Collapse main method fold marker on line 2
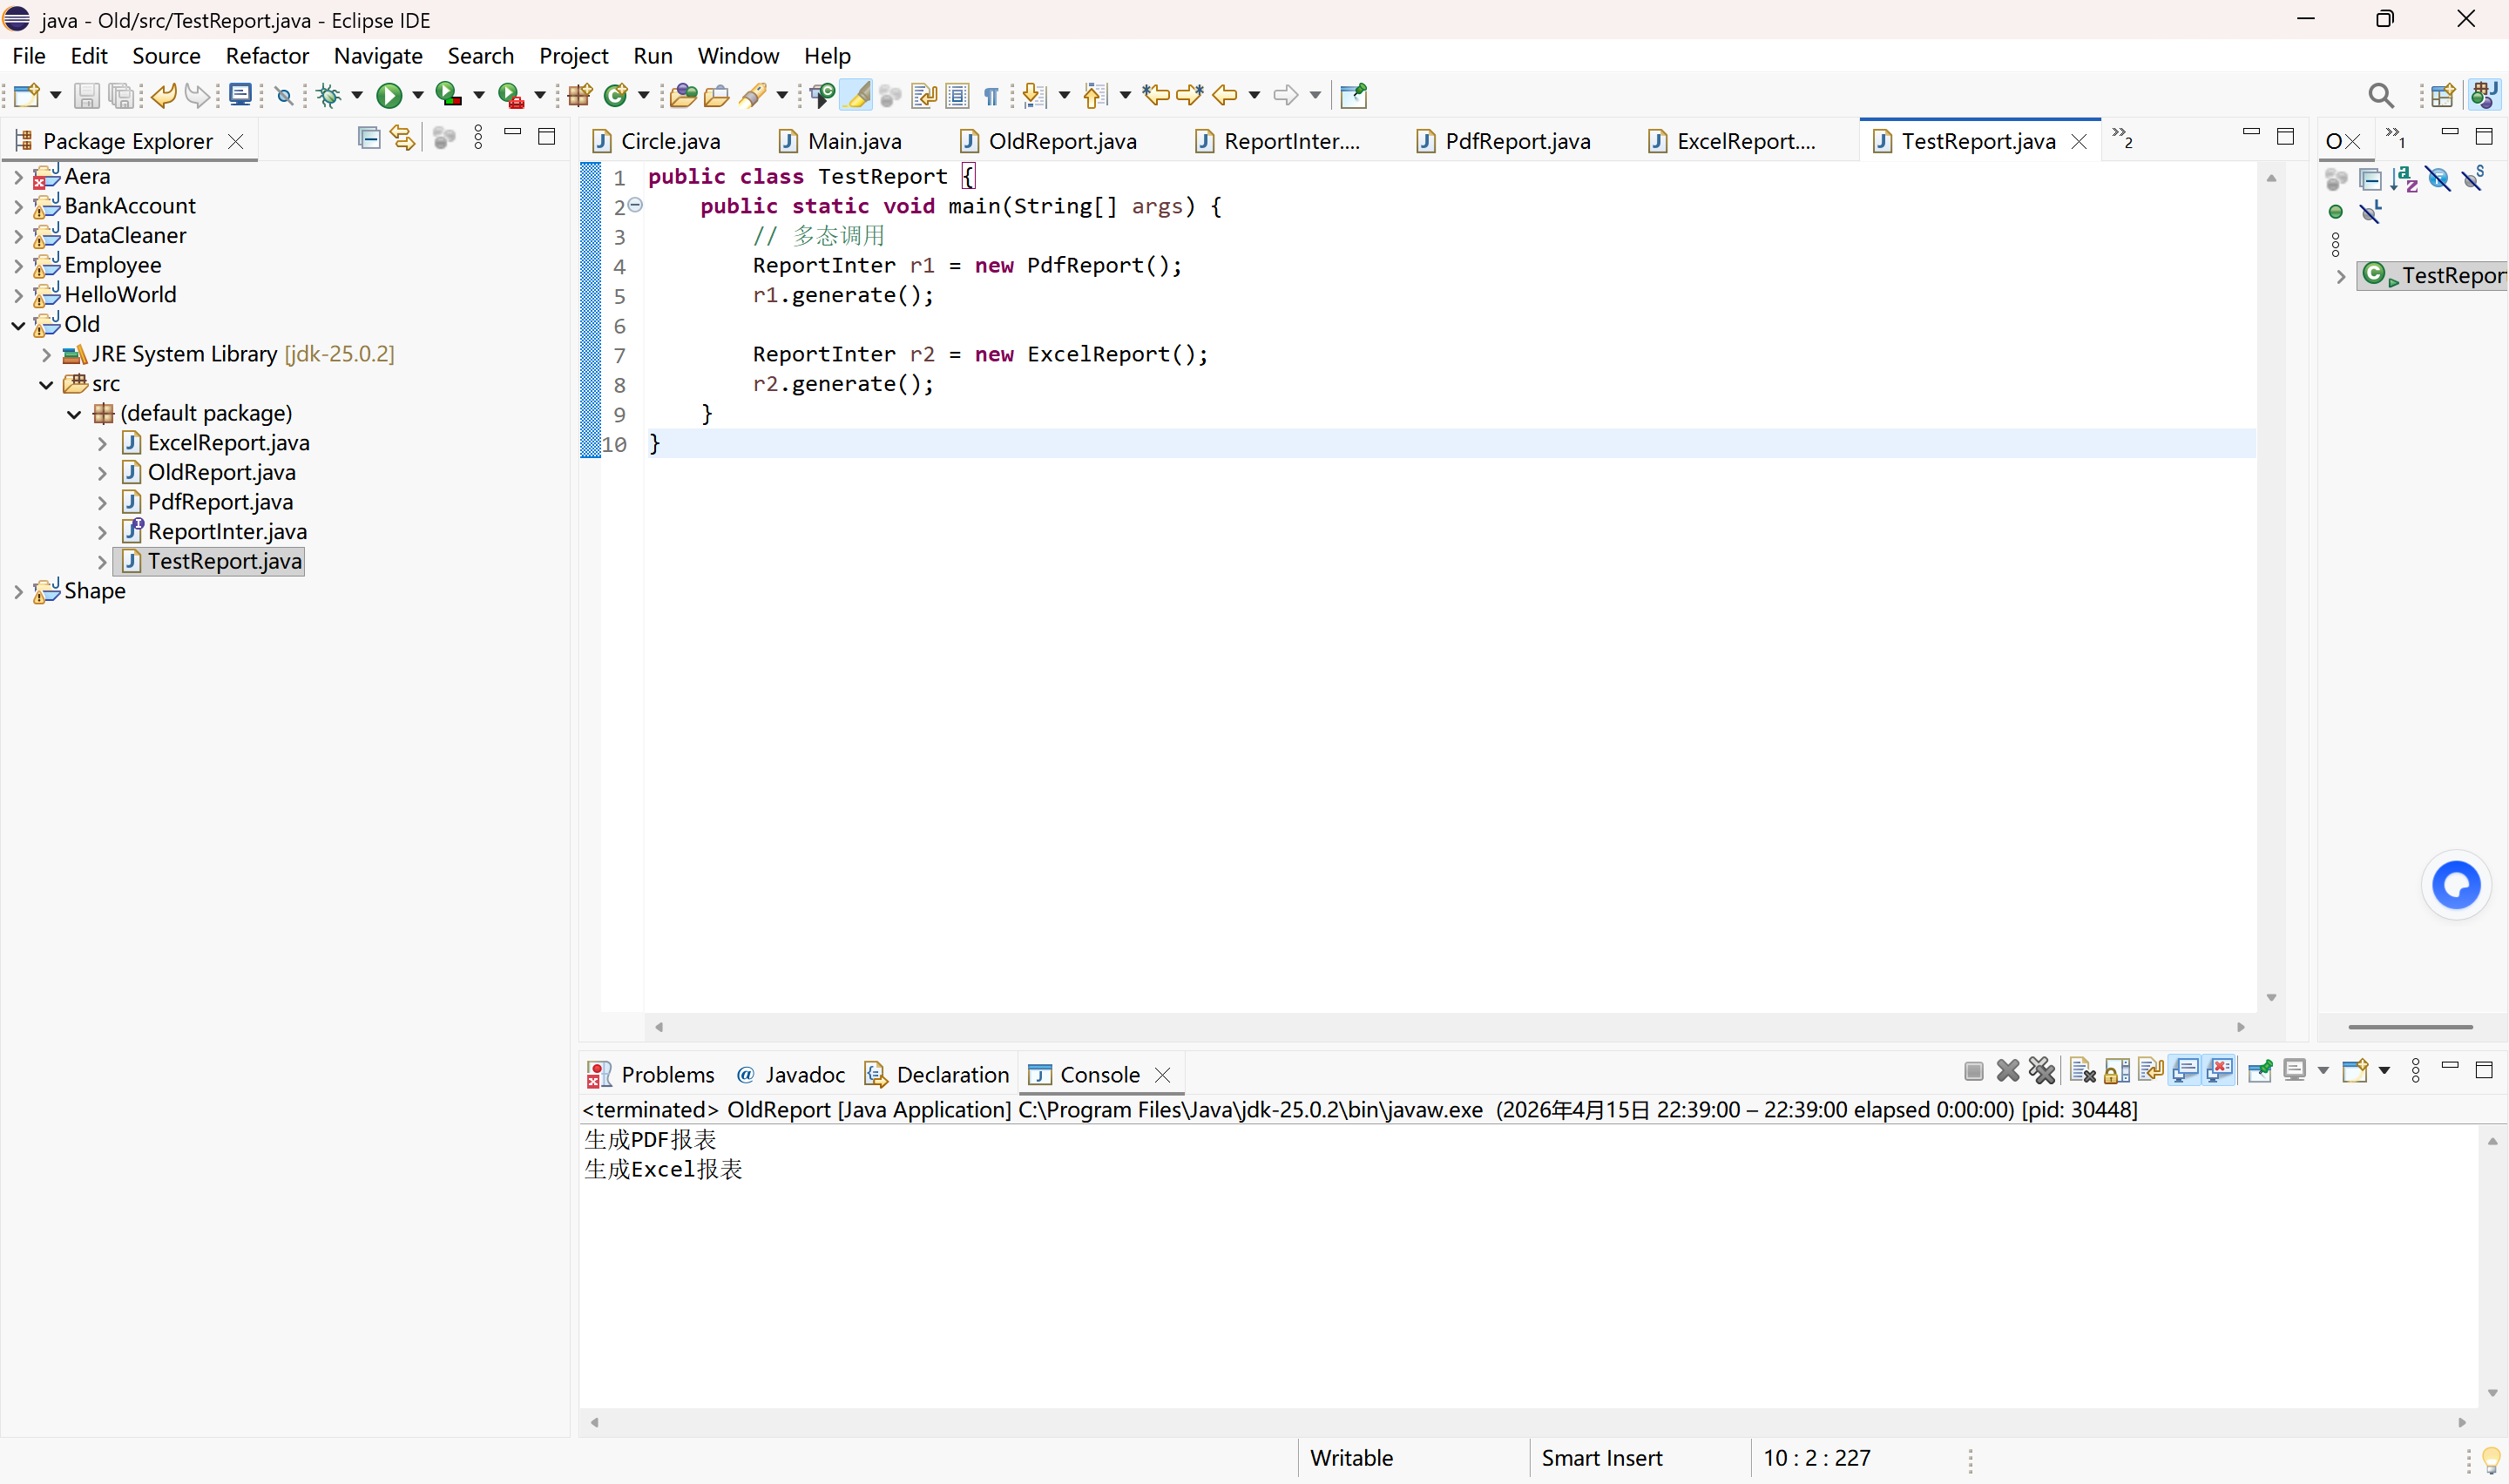This screenshot has height=1484, width=2509. (635, 205)
